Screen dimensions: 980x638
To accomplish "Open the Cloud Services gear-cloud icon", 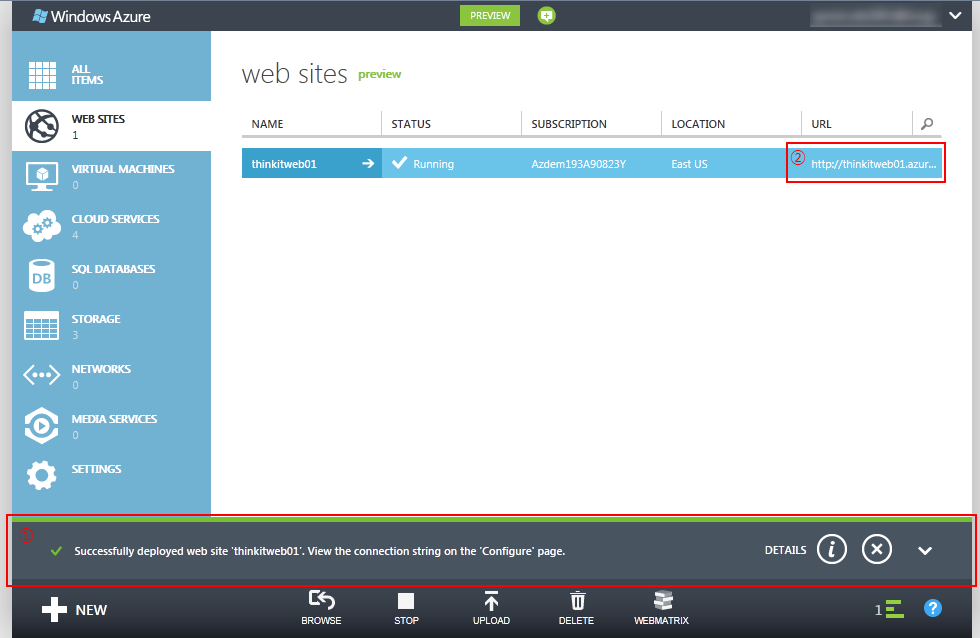I will pyautogui.click(x=42, y=226).
